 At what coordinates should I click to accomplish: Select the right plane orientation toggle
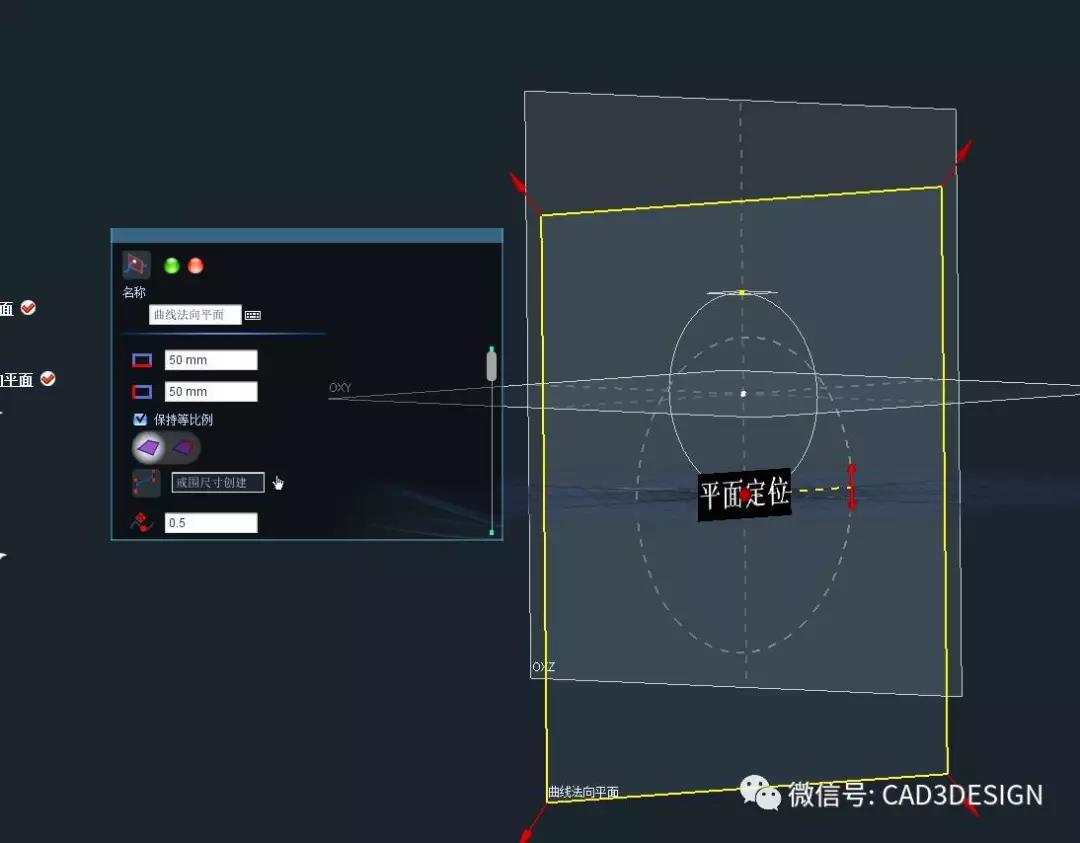coord(183,448)
